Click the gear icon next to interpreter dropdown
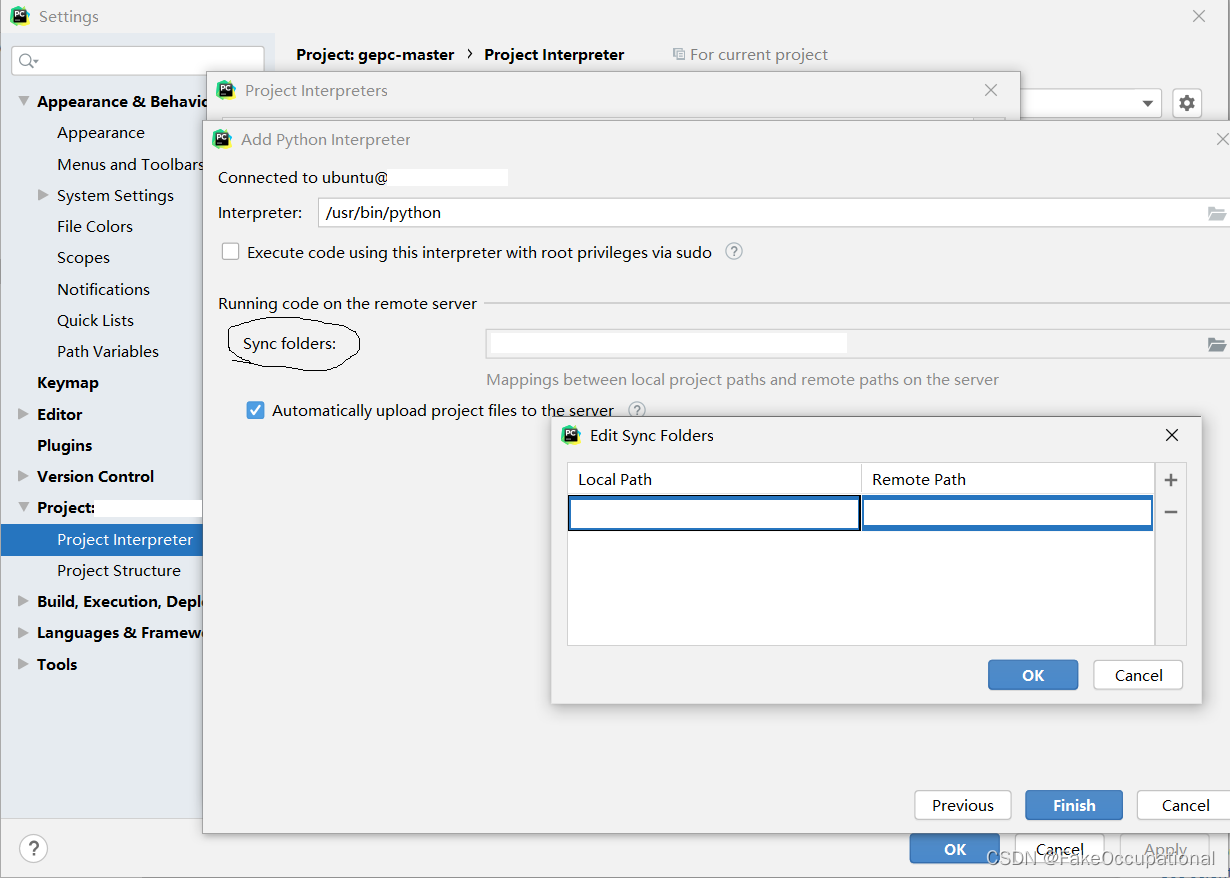 1186,103
